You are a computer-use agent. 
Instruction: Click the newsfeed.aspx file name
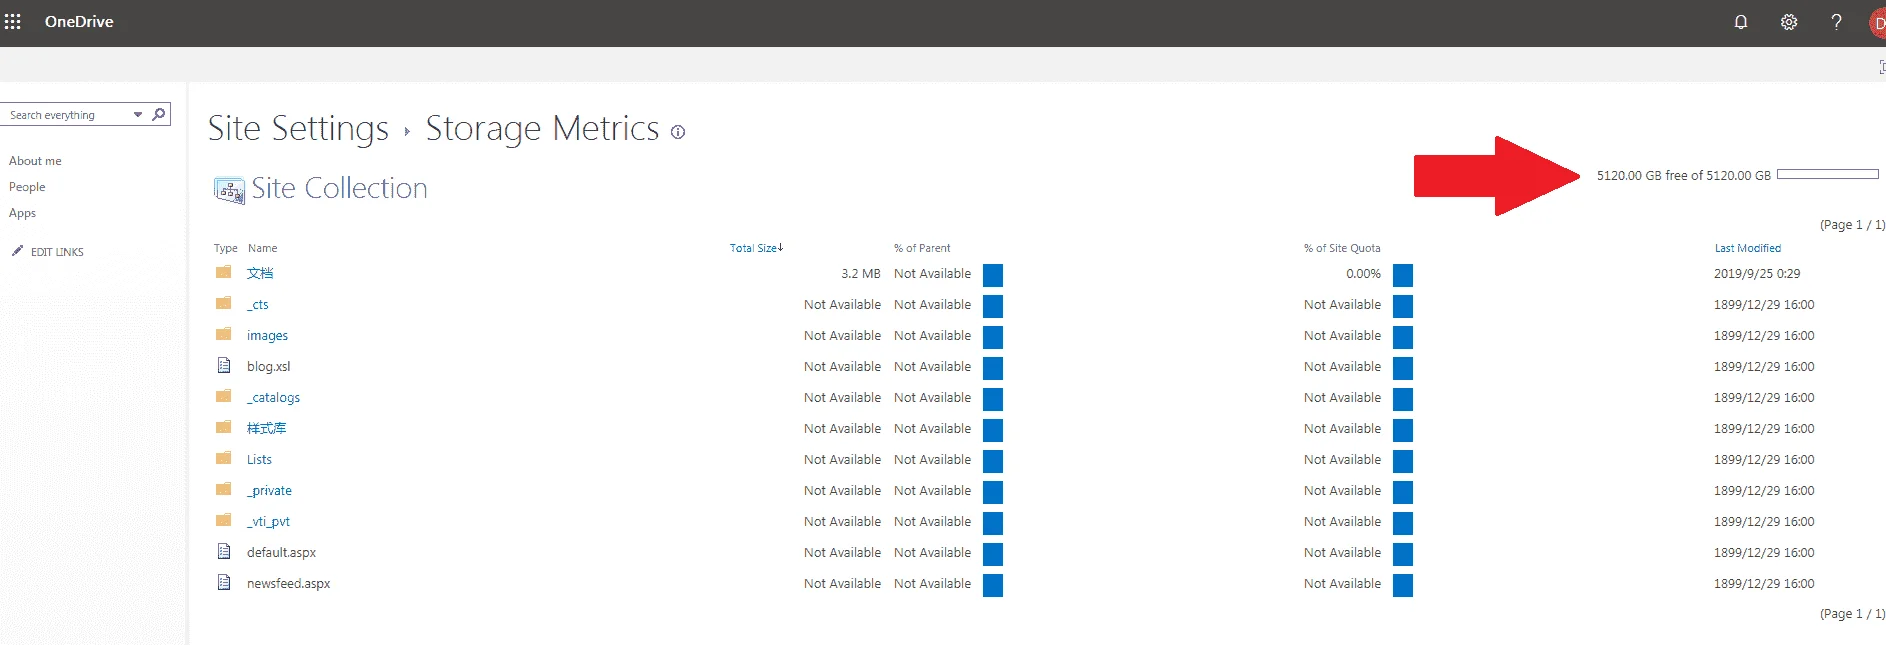click(x=288, y=583)
